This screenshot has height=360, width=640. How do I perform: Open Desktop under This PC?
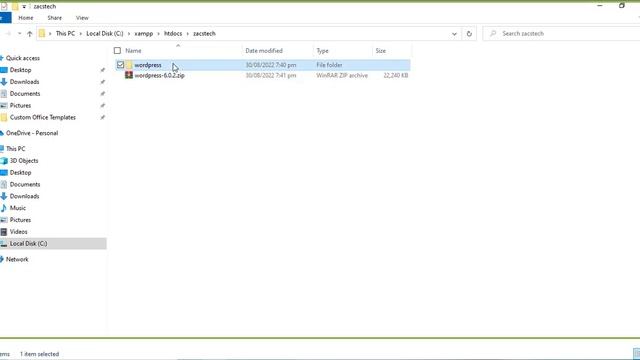pyautogui.click(x=20, y=172)
